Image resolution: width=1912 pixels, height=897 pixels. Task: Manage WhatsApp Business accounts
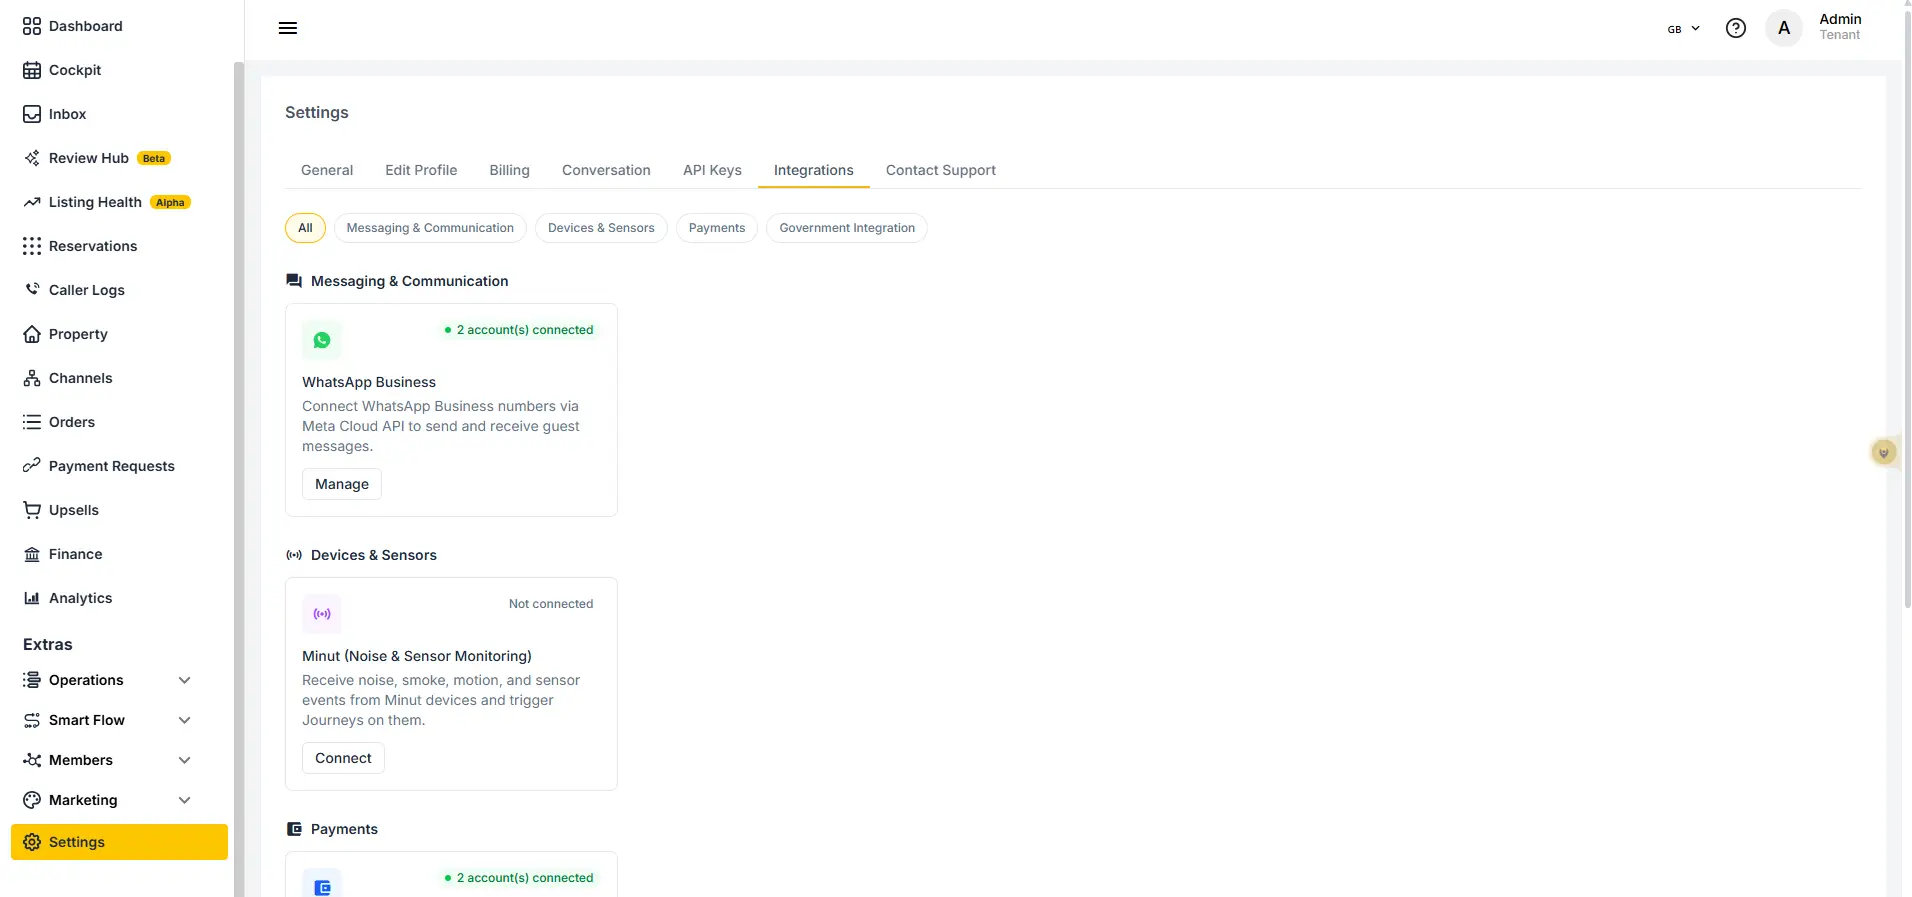pyautogui.click(x=342, y=484)
